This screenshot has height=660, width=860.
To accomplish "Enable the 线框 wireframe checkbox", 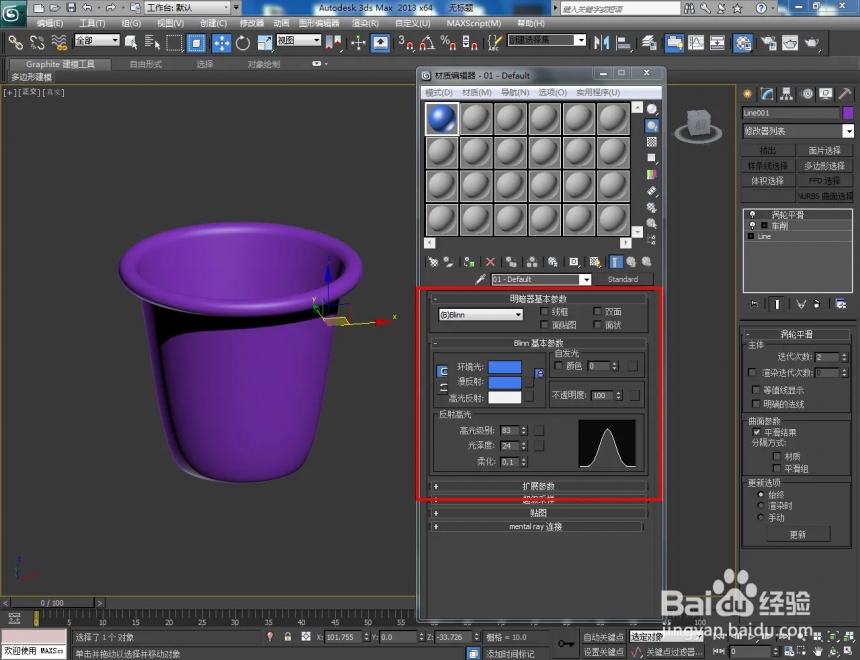I will [544, 311].
